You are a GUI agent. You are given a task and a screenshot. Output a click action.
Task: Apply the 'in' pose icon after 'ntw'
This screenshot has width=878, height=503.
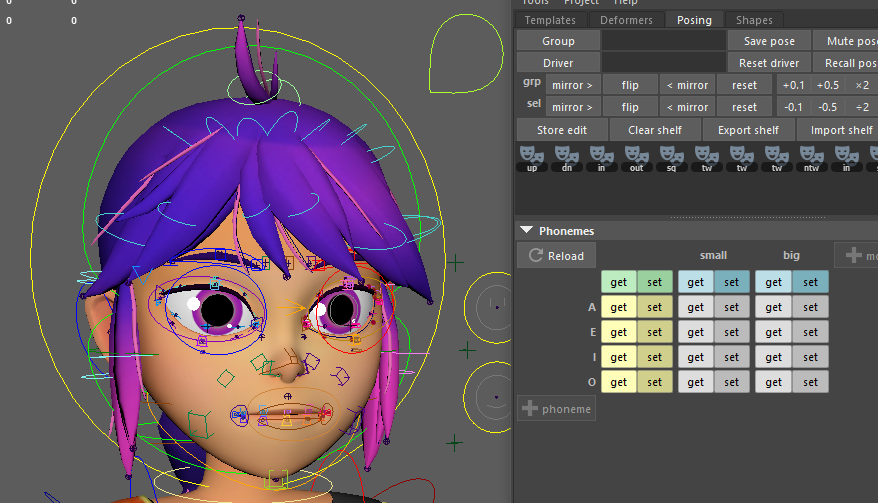coord(846,159)
